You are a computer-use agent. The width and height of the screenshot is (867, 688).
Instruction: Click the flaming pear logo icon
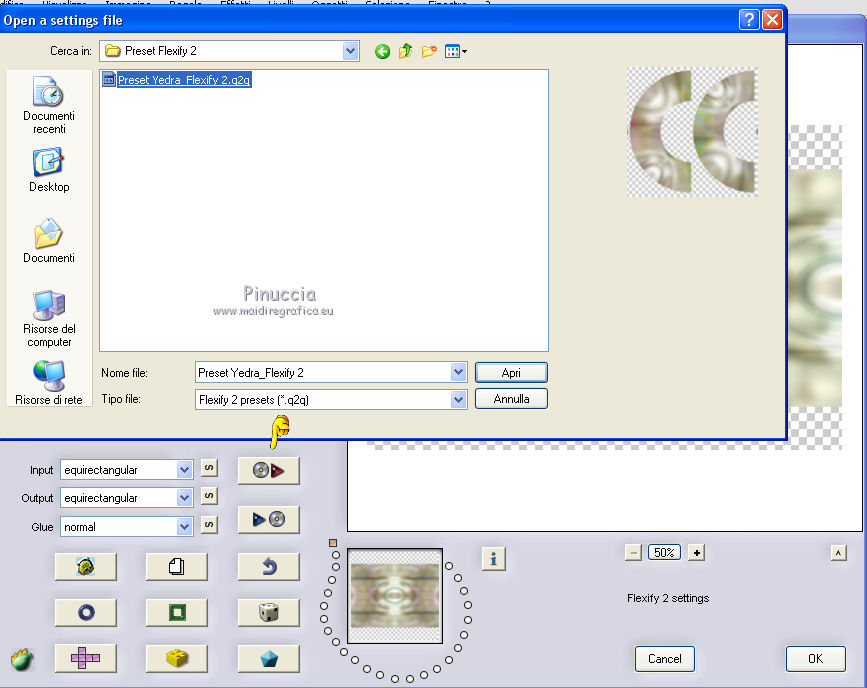point(22,659)
